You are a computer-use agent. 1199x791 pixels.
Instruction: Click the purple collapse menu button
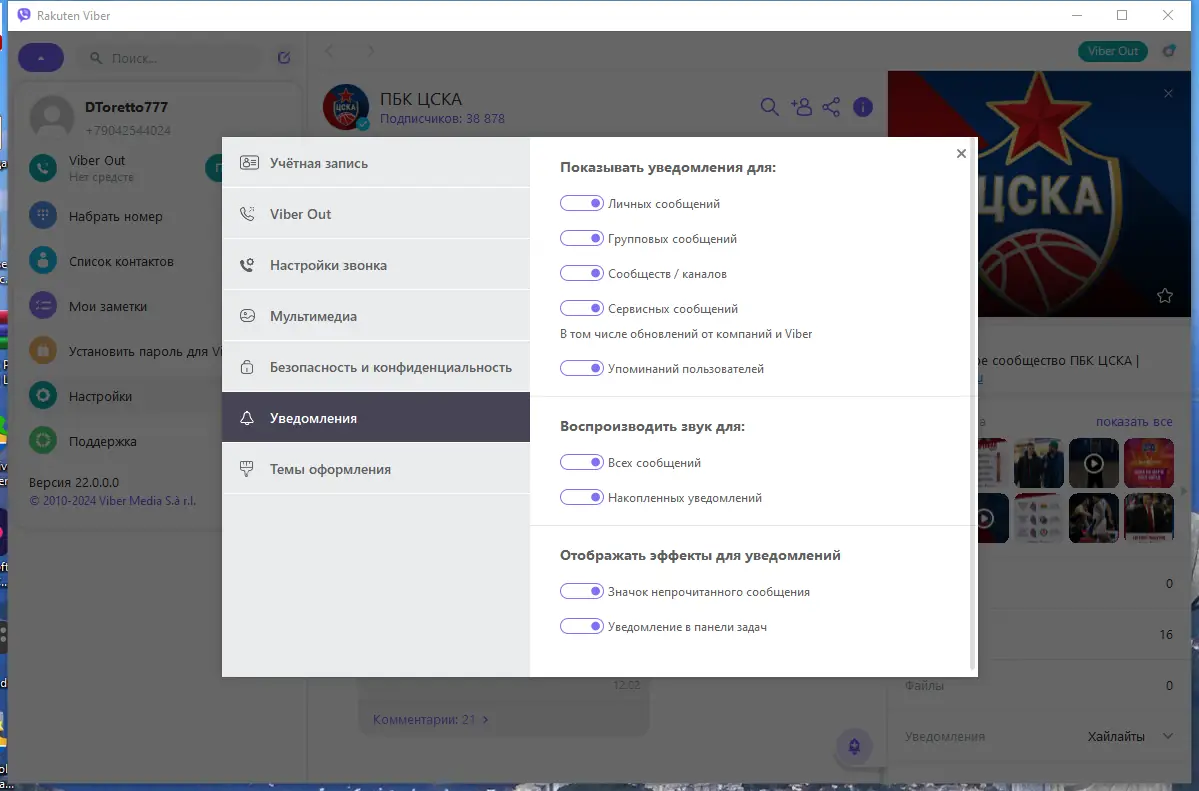(x=41, y=57)
